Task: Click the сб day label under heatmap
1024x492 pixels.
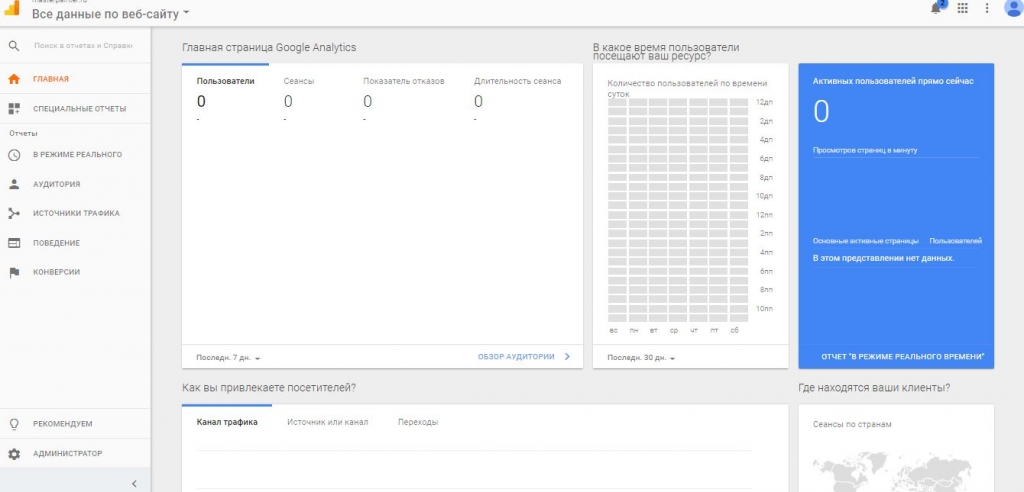Action: pos(735,331)
